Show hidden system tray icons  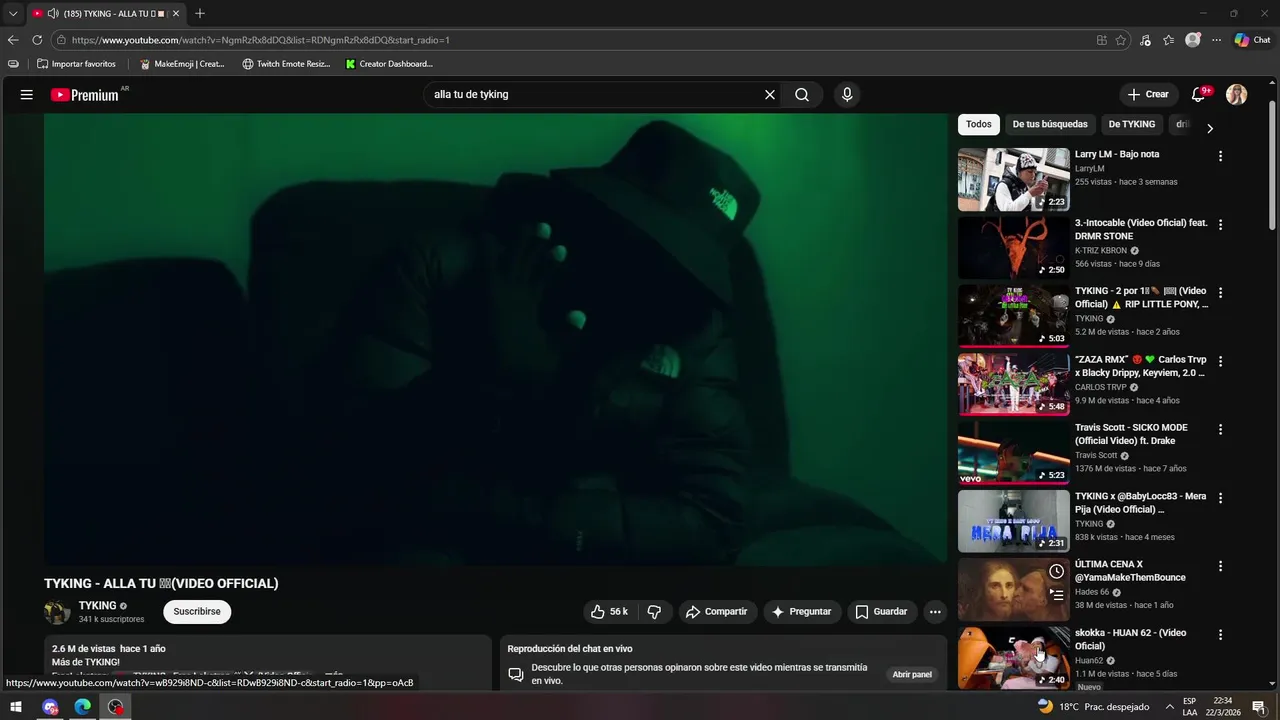click(x=1169, y=707)
